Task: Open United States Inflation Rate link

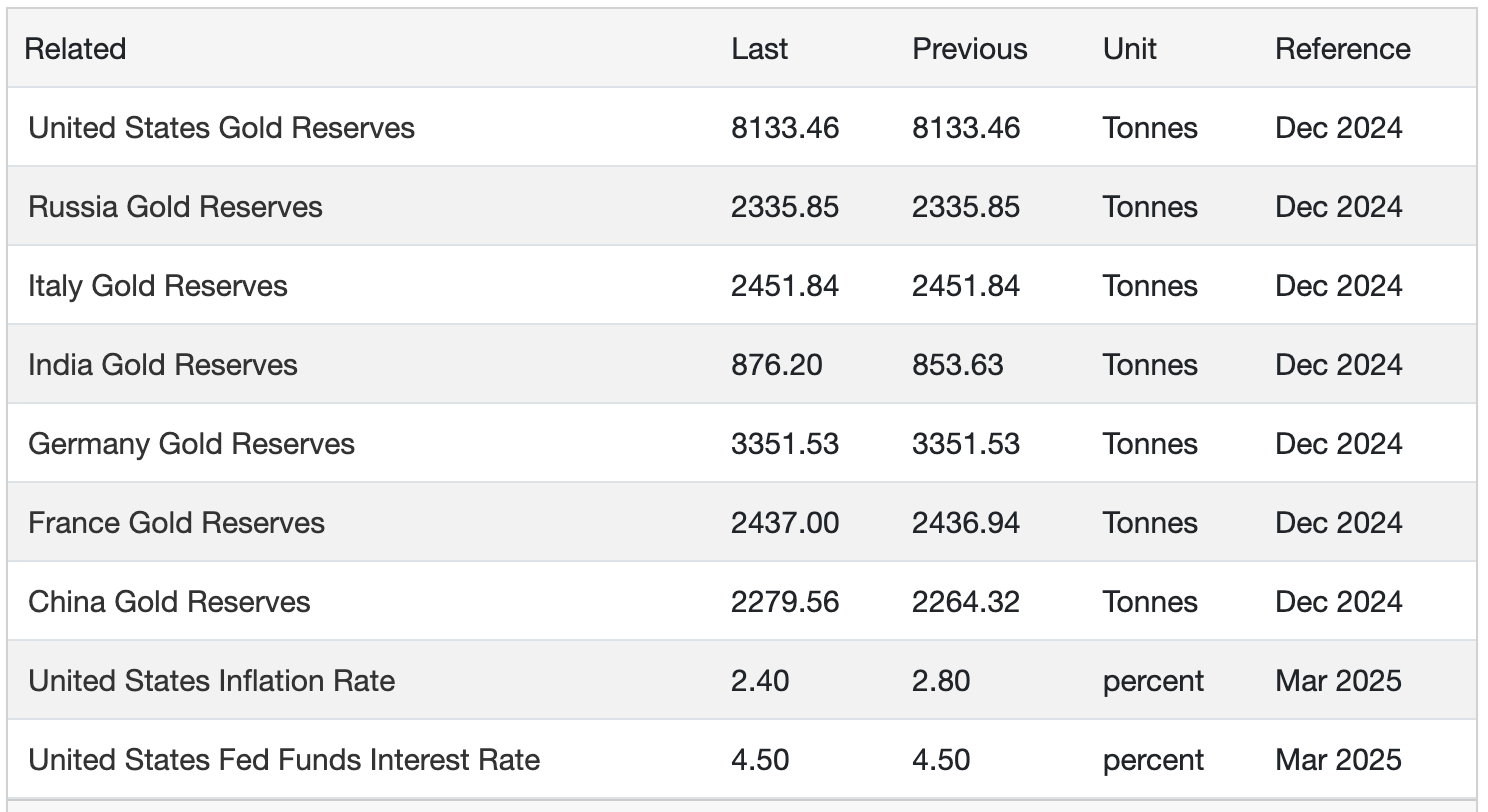Action: point(211,681)
